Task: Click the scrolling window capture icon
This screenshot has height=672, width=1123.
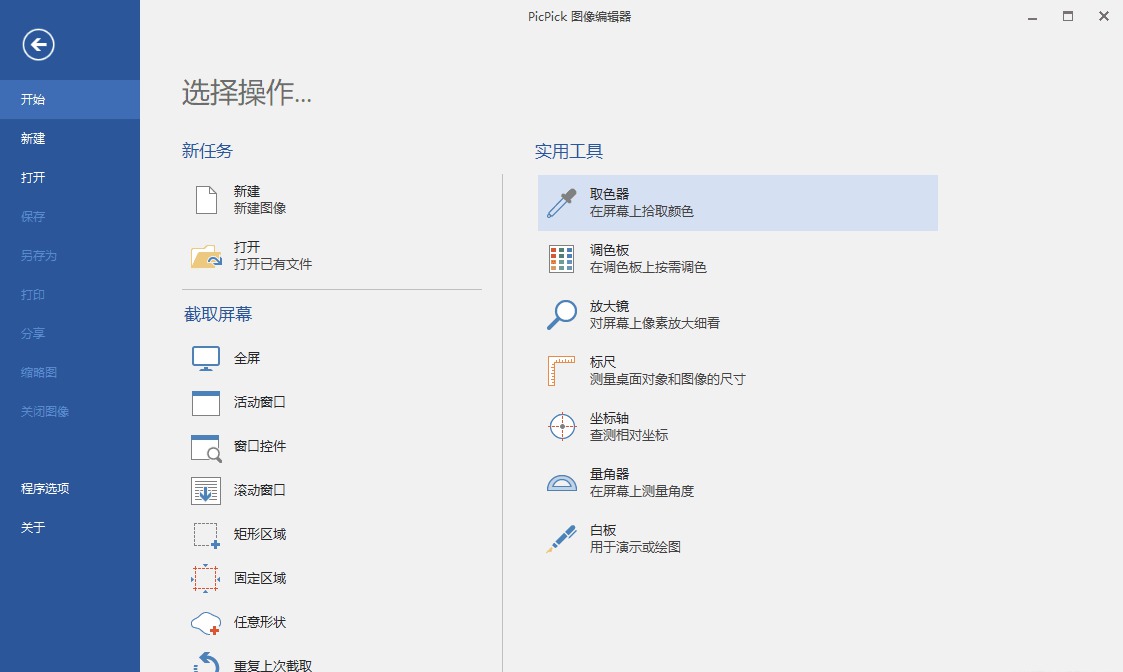Action: point(206,491)
